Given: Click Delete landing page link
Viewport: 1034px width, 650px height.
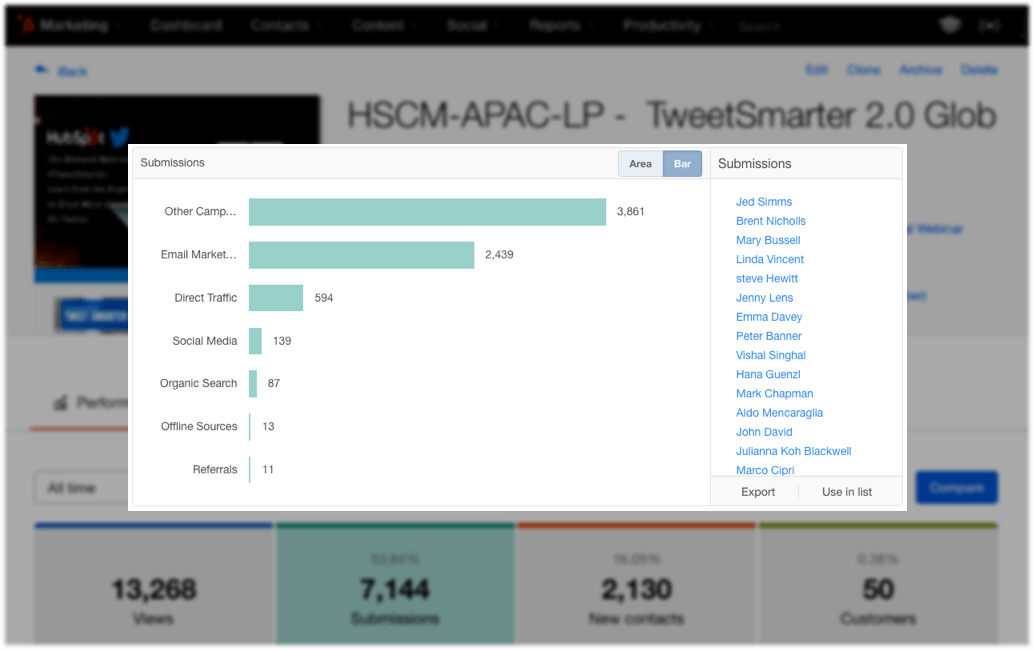Looking at the screenshot, I should click(x=979, y=69).
